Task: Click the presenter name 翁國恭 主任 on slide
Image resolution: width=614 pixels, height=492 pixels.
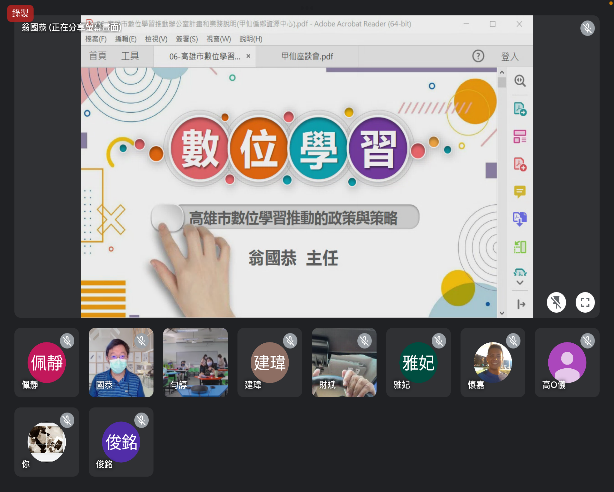Action: tap(293, 259)
